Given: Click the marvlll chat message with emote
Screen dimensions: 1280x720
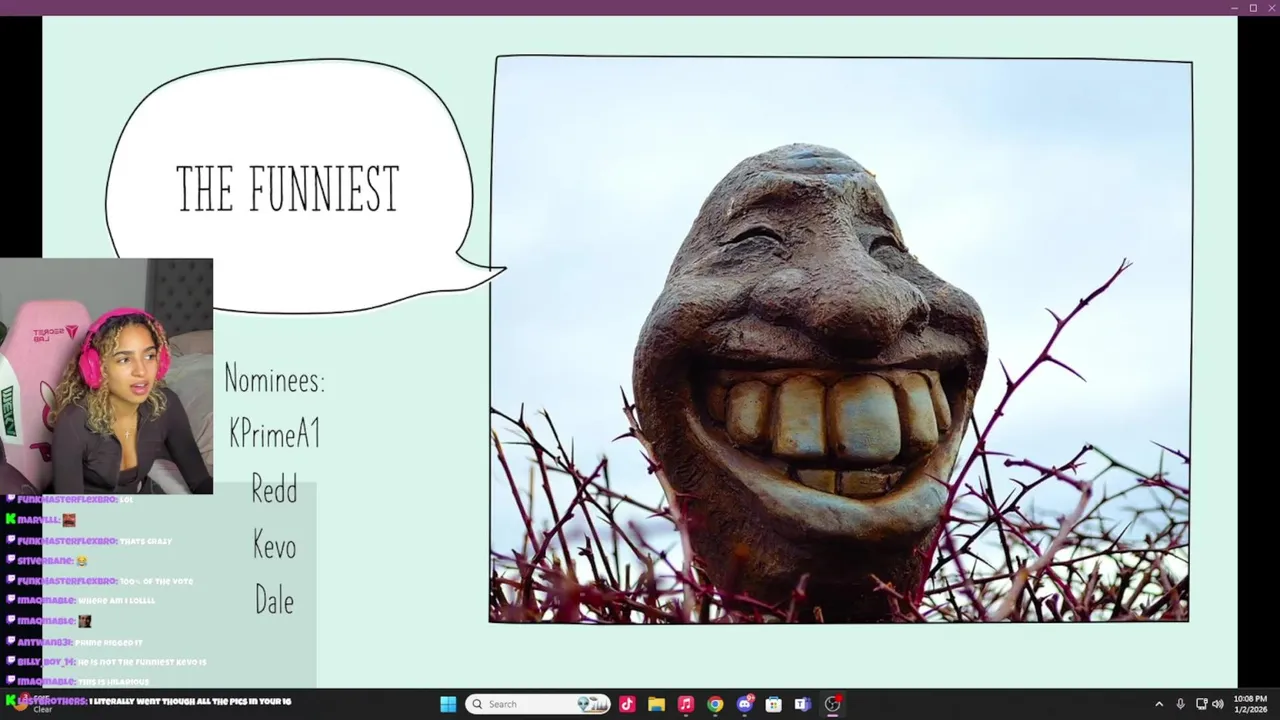Looking at the screenshot, I should (41, 520).
